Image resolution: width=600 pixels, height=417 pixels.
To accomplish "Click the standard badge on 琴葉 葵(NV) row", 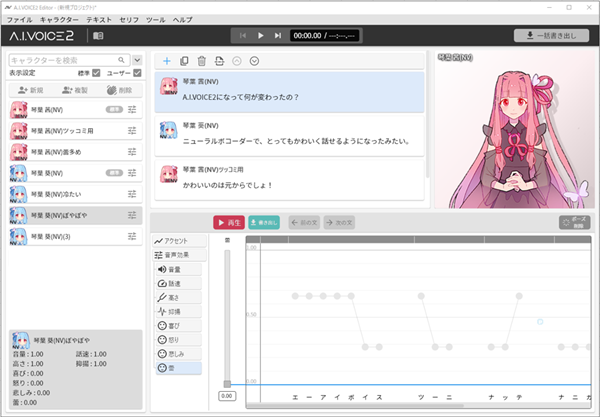I will pyautogui.click(x=114, y=173).
